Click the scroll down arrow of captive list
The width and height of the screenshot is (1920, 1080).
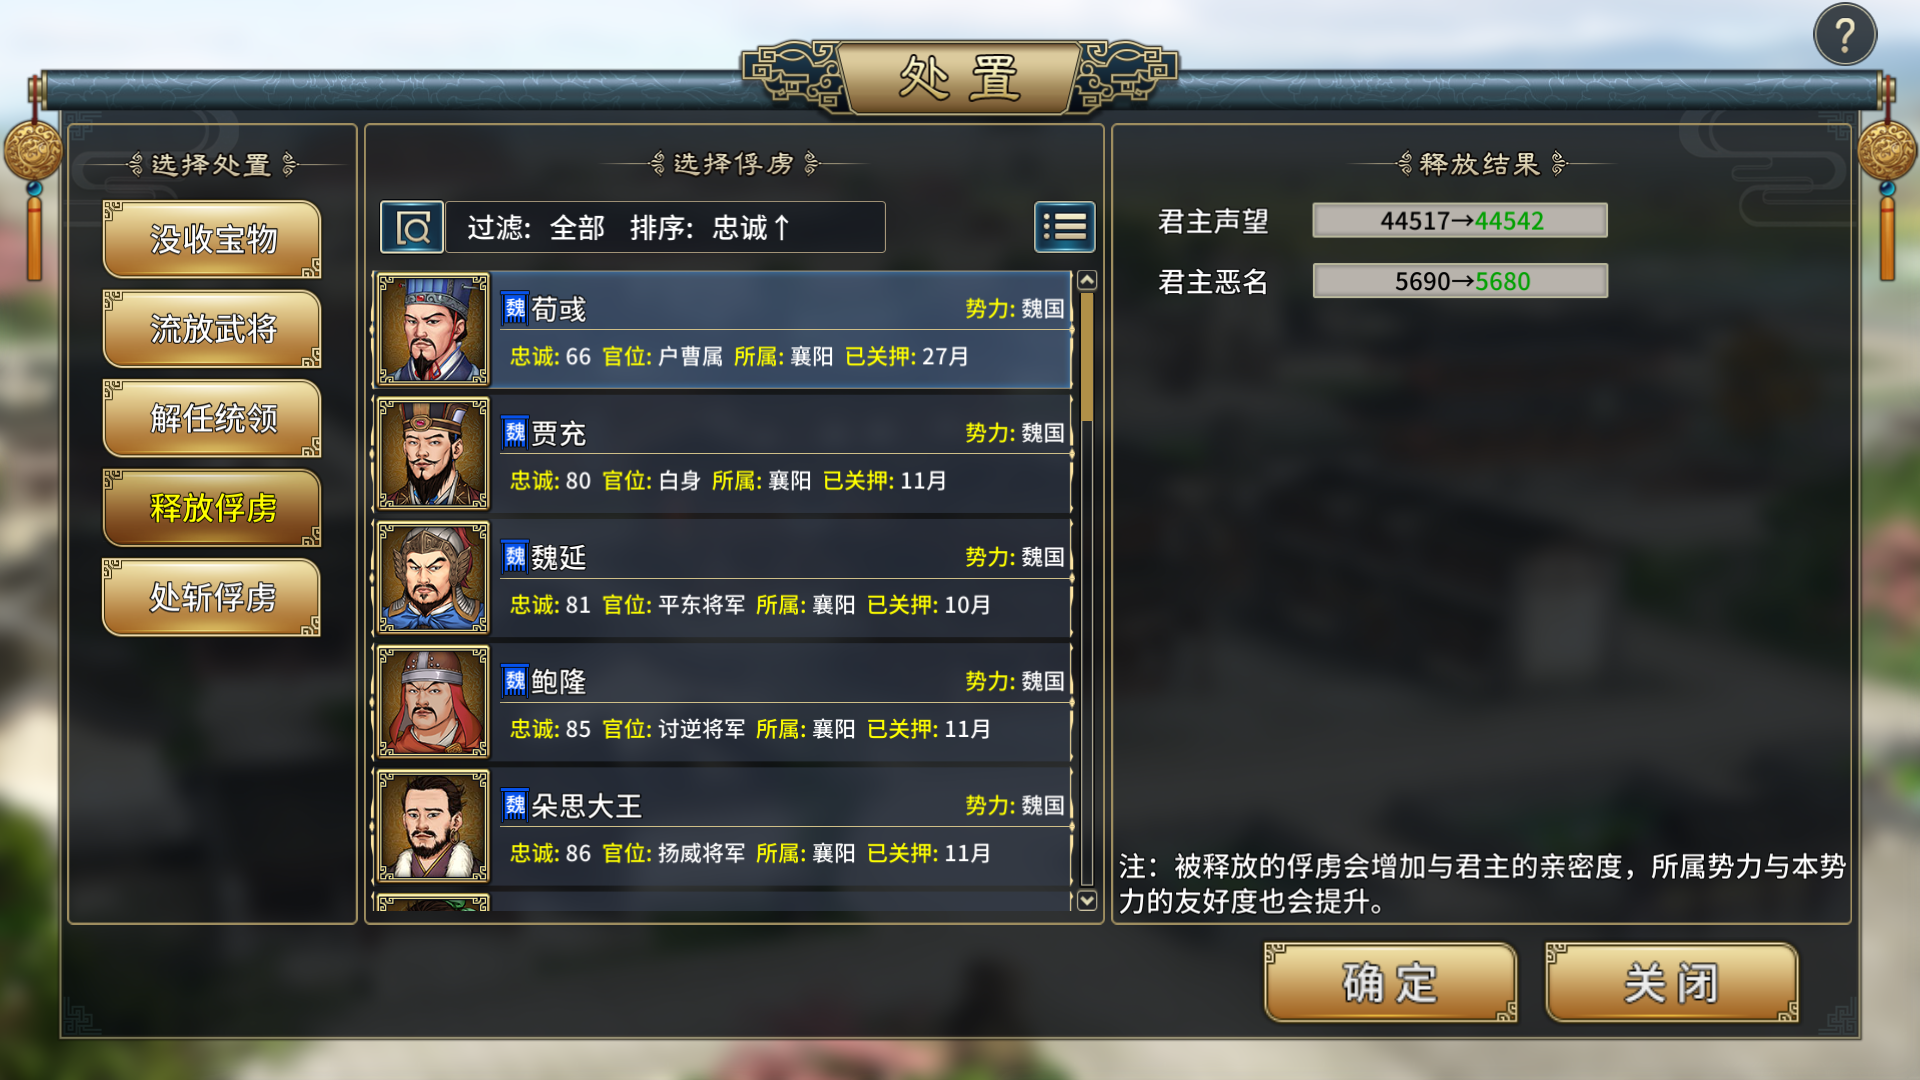pos(1087,900)
